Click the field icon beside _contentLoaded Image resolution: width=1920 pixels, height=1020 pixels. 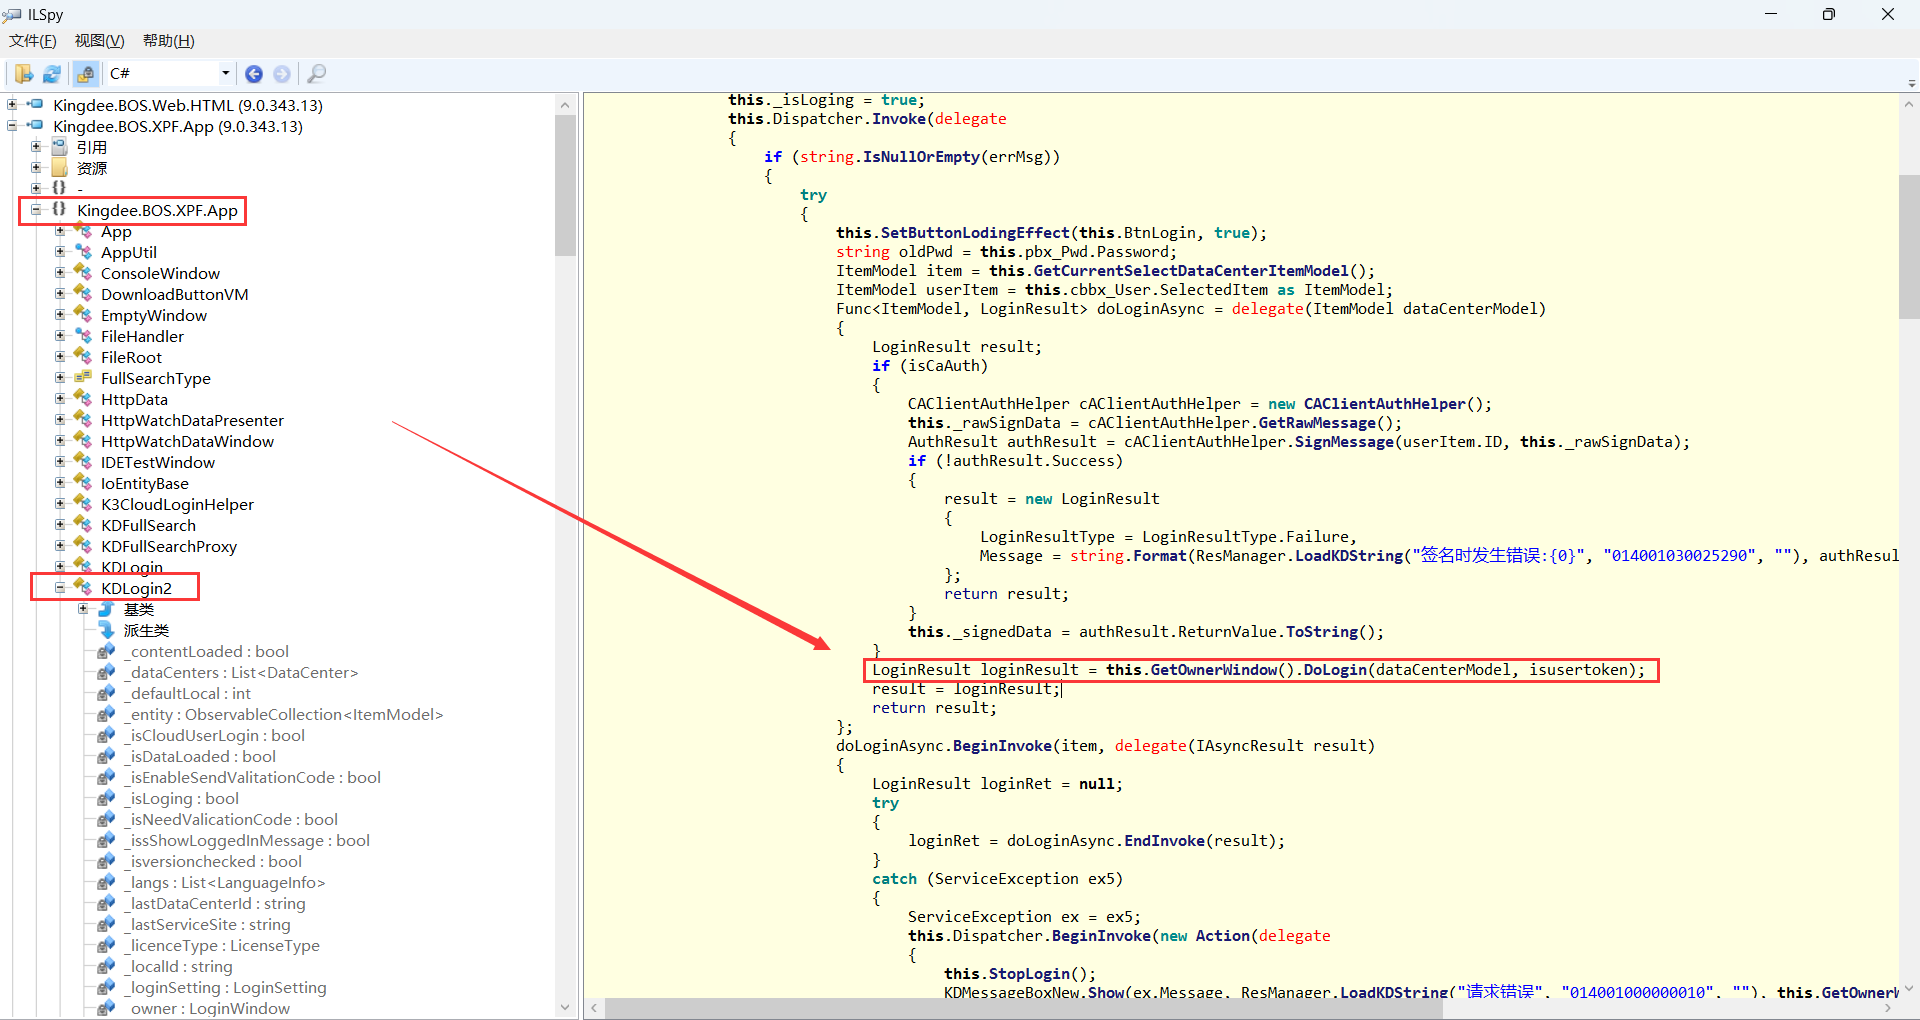click(x=107, y=651)
